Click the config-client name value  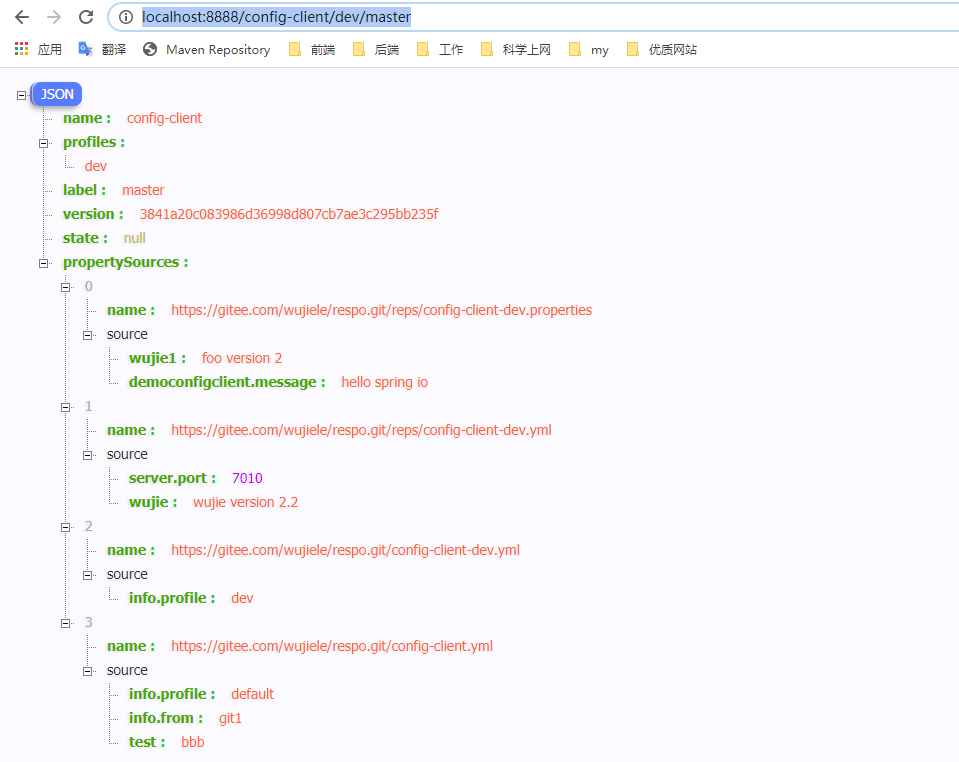tap(165, 118)
